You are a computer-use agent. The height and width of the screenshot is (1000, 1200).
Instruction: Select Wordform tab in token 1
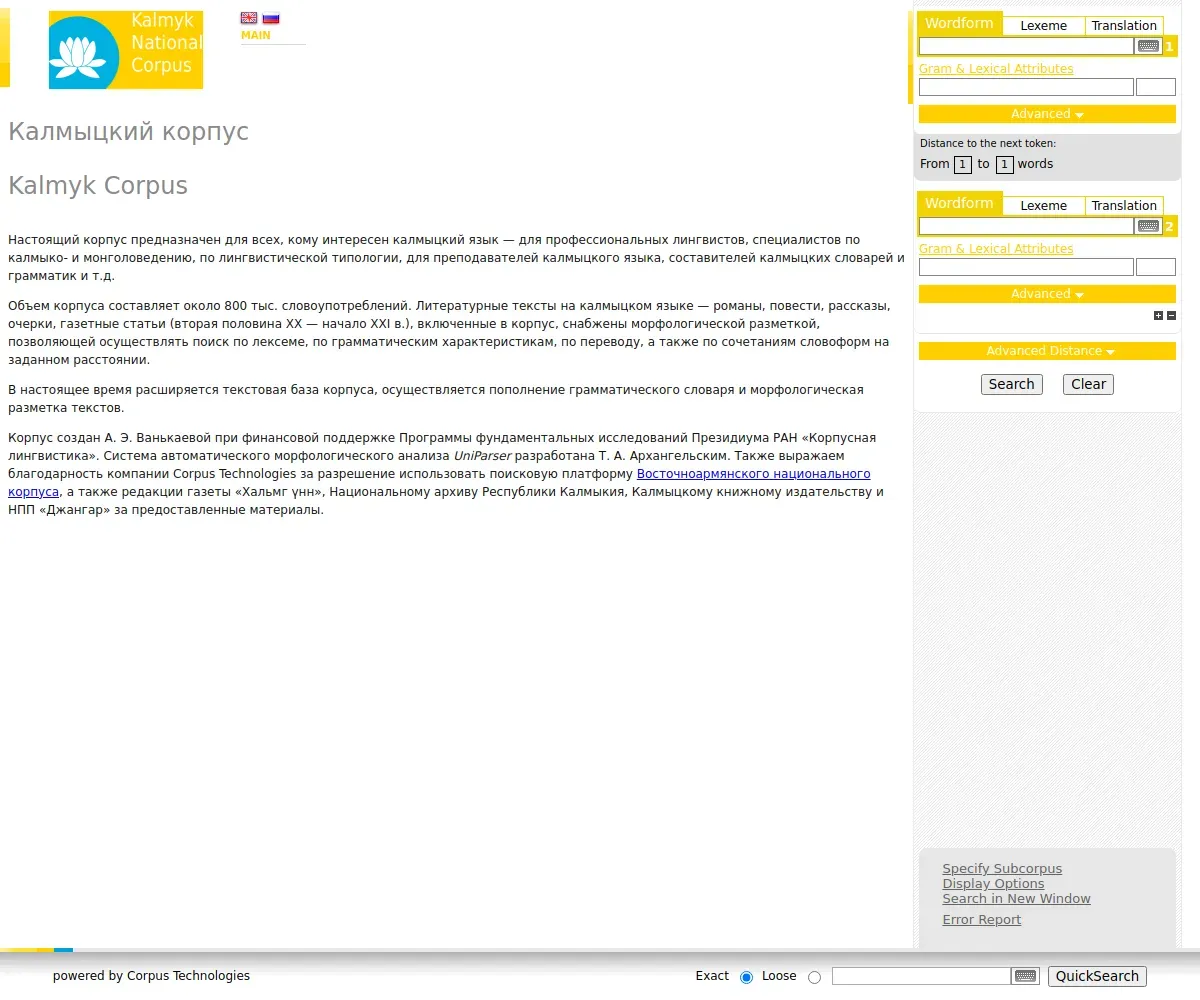tap(959, 24)
